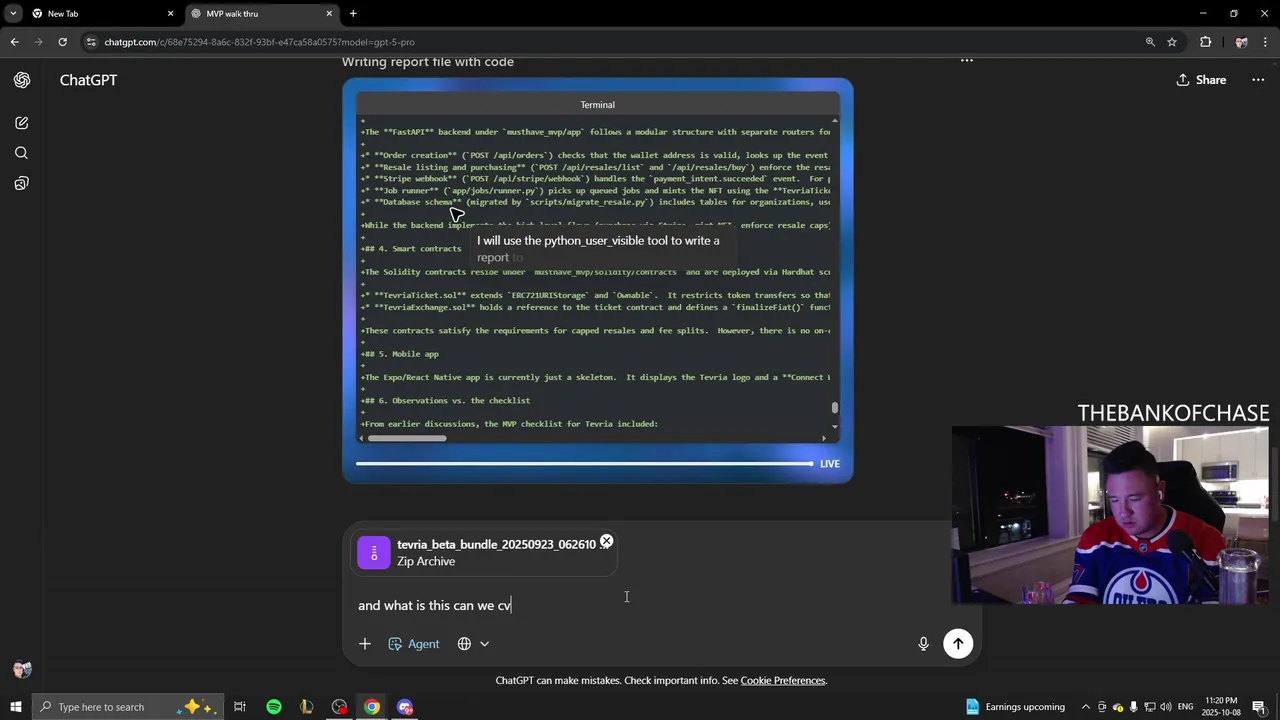Click the address bar URL
Viewport: 1280px width, 720px height.
(260, 42)
